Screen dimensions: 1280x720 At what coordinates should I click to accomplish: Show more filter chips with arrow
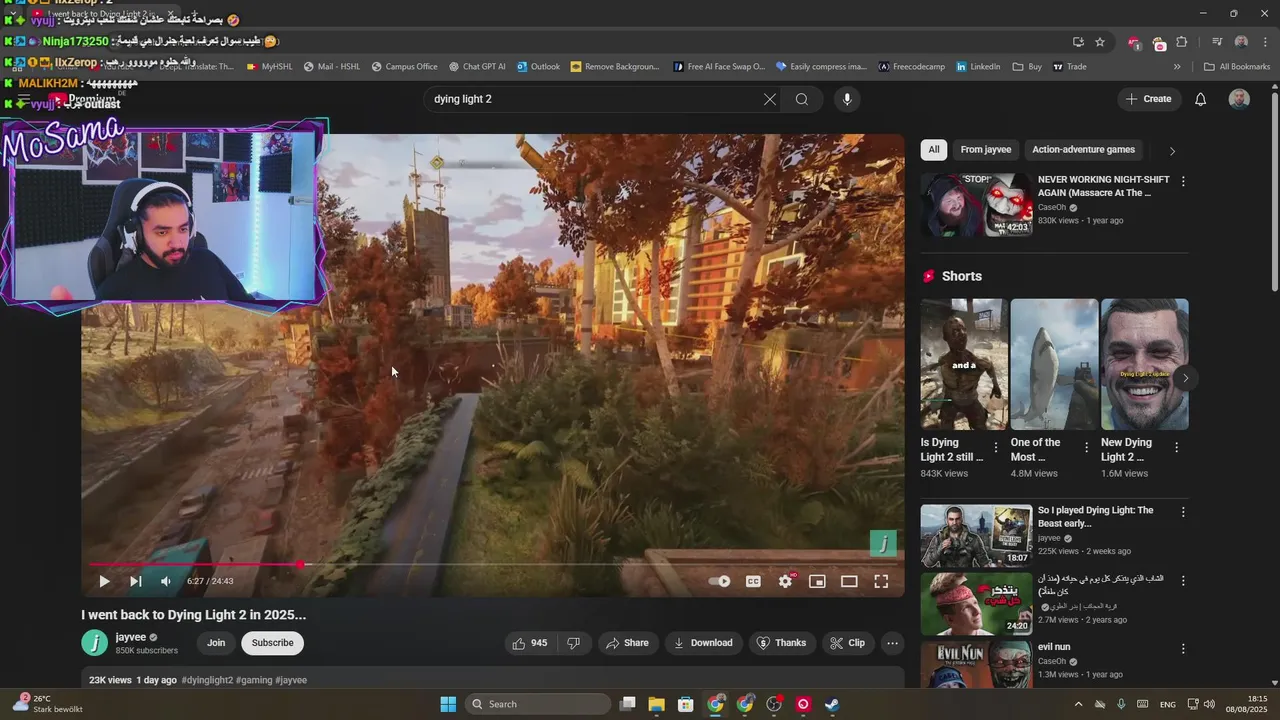click(x=1172, y=151)
